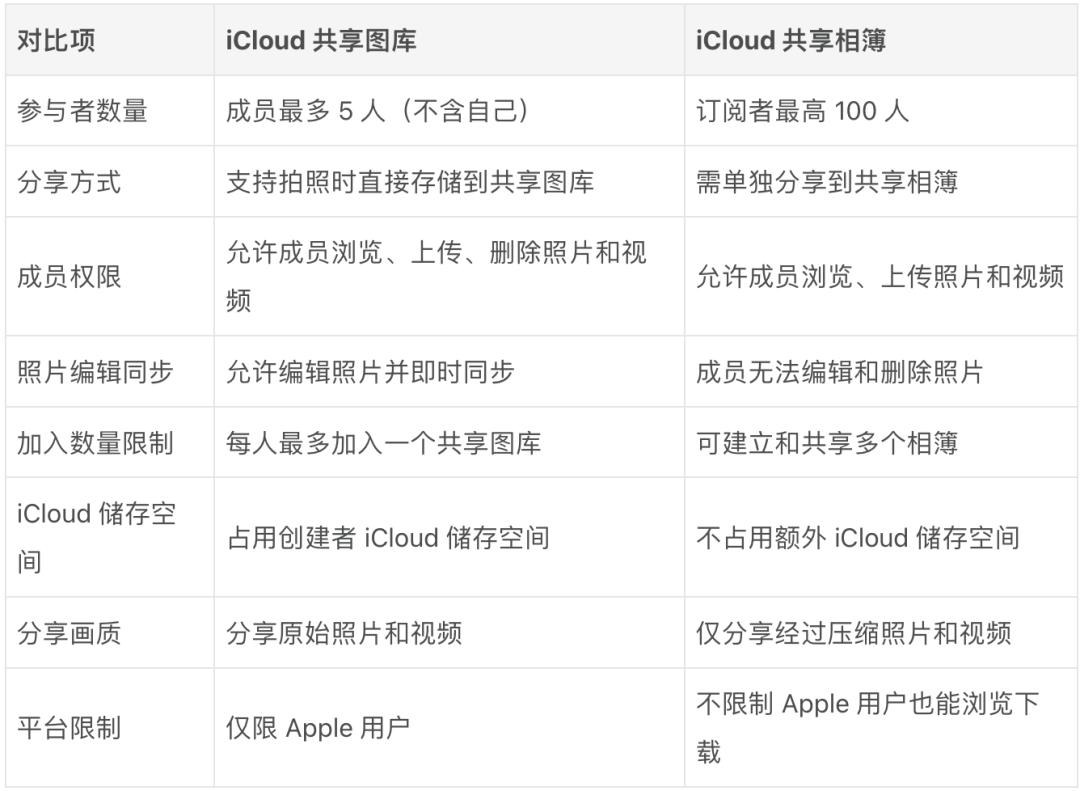Click the 参与者数量 row label
This screenshot has height=791, width=1080.
click(110, 110)
